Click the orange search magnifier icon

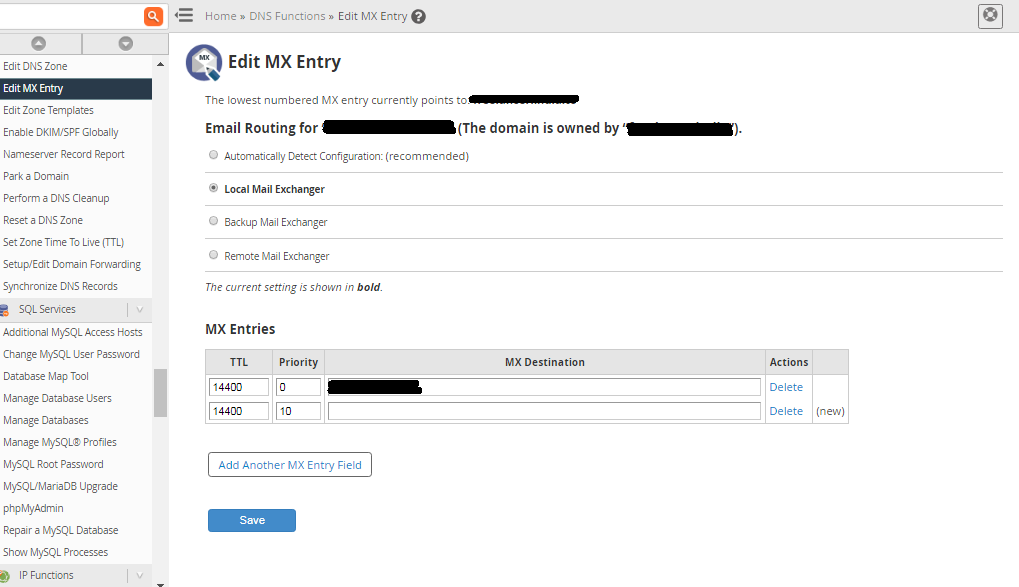pos(153,16)
